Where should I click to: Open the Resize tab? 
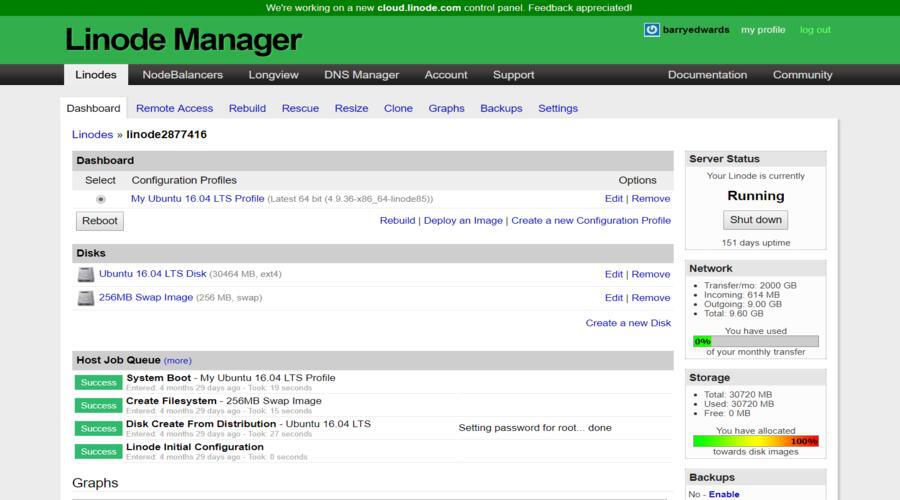pos(351,108)
